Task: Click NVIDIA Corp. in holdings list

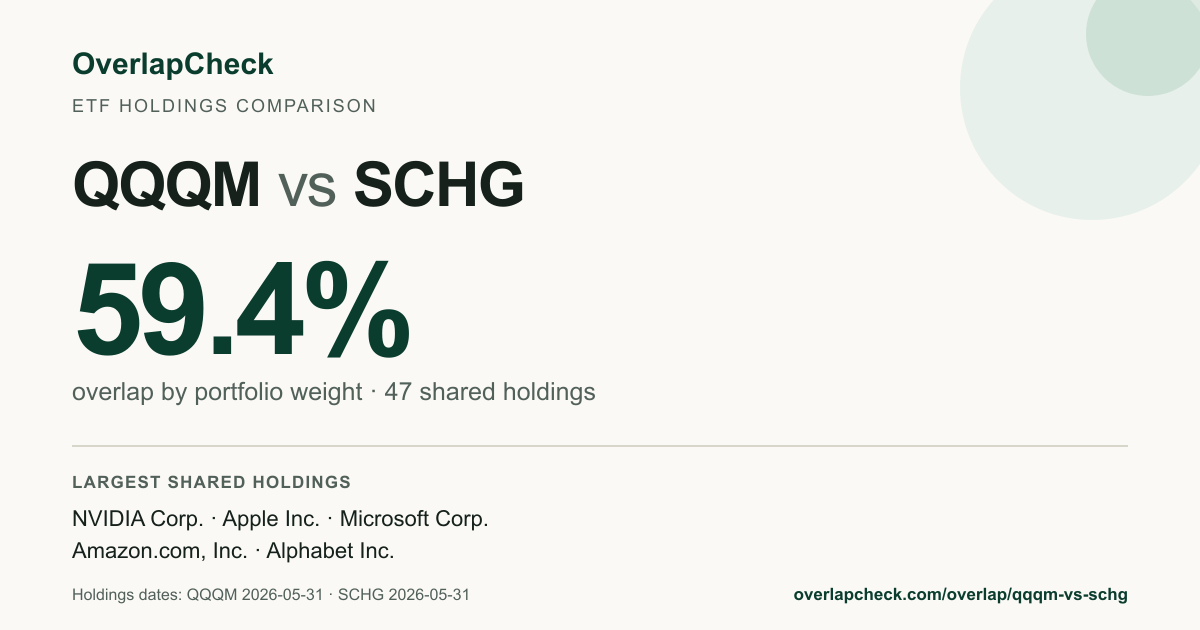Action: pos(137,519)
